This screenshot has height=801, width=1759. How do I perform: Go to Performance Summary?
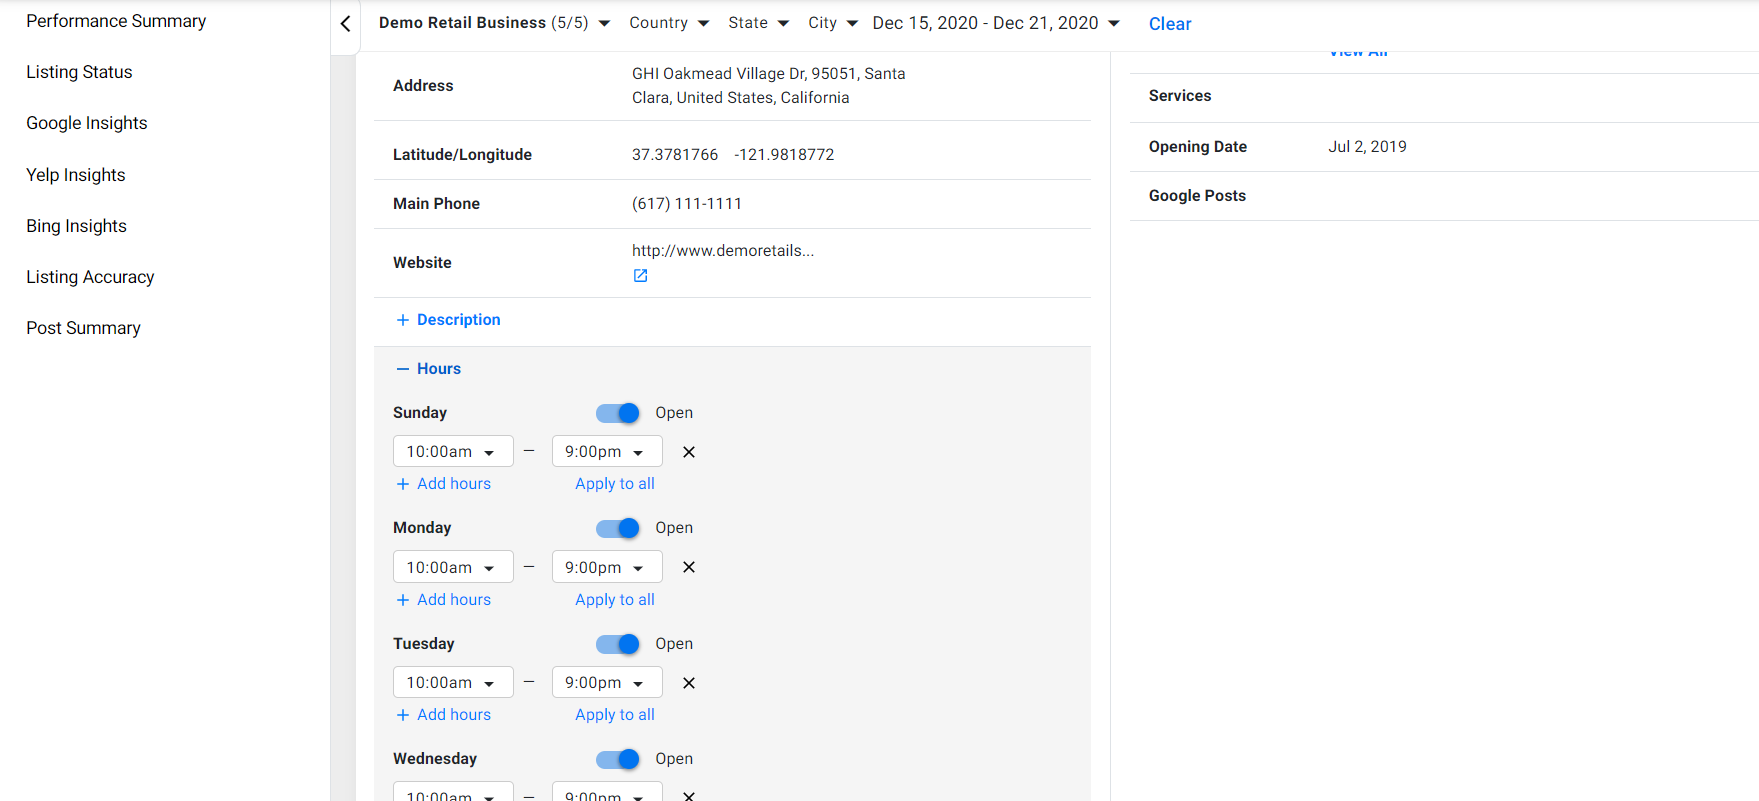(x=116, y=21)
